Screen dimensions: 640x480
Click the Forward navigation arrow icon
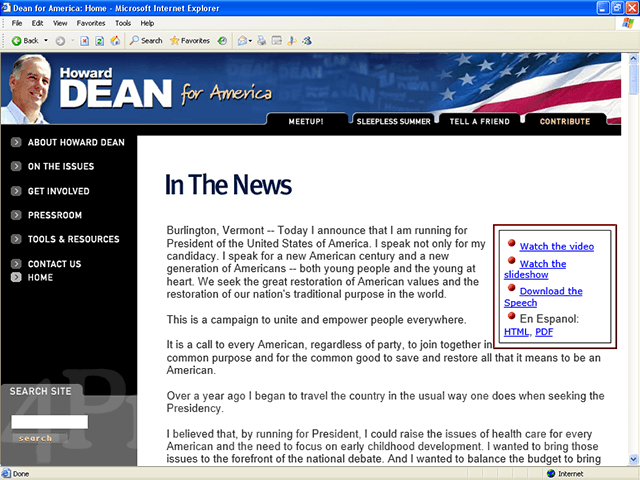(x=60, y=41)
